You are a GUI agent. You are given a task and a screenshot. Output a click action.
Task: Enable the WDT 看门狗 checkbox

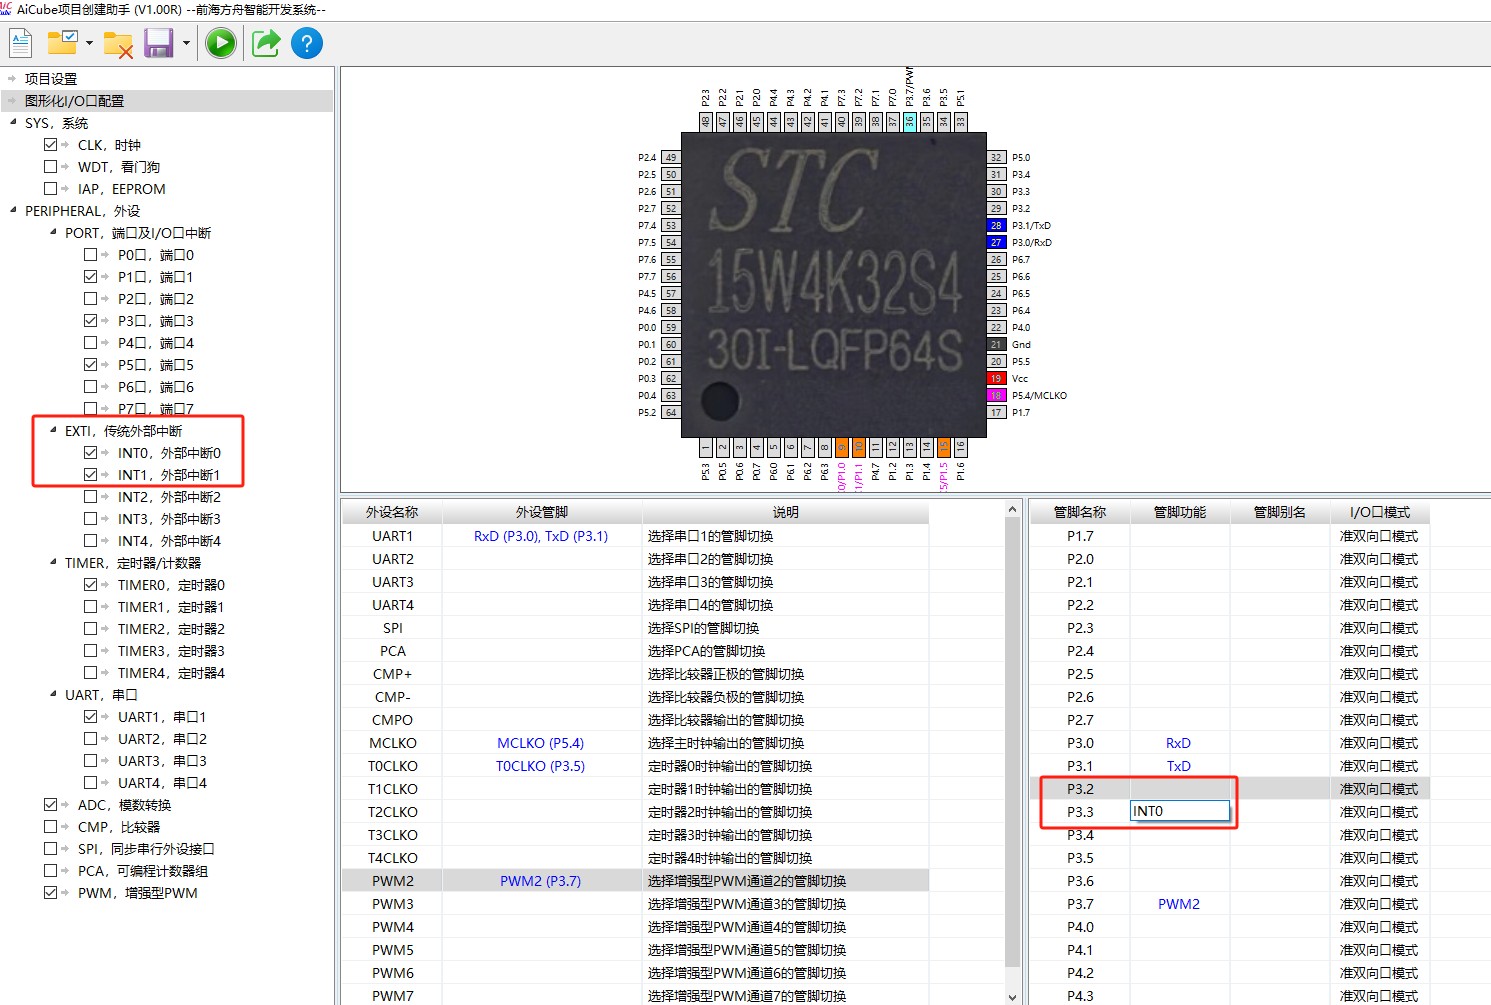pos(51,167)
